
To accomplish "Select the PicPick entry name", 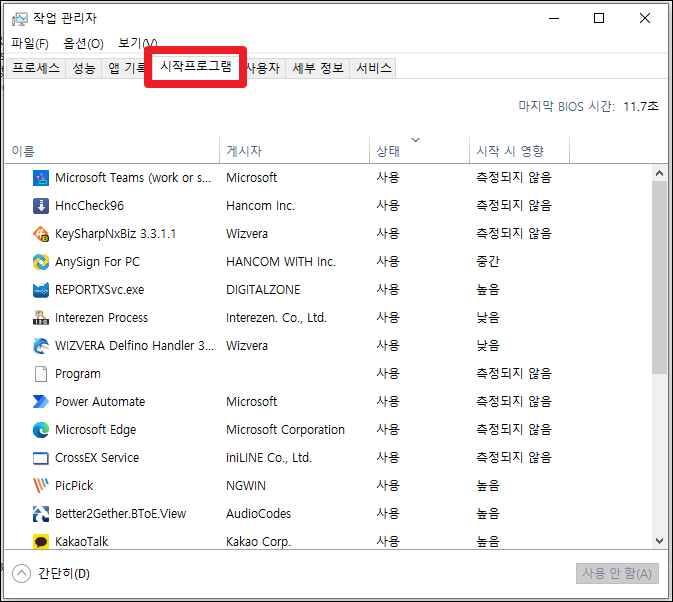I will (x=74, y=486).
